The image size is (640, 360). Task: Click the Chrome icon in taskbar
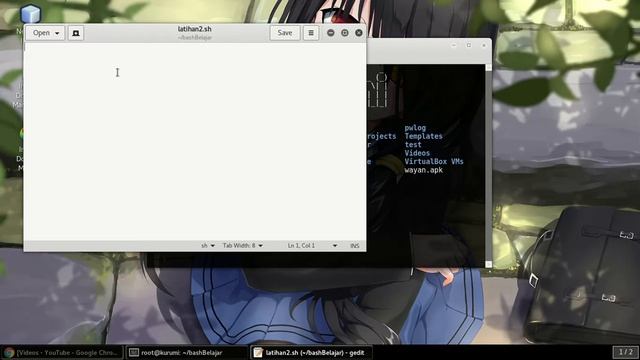9,353
